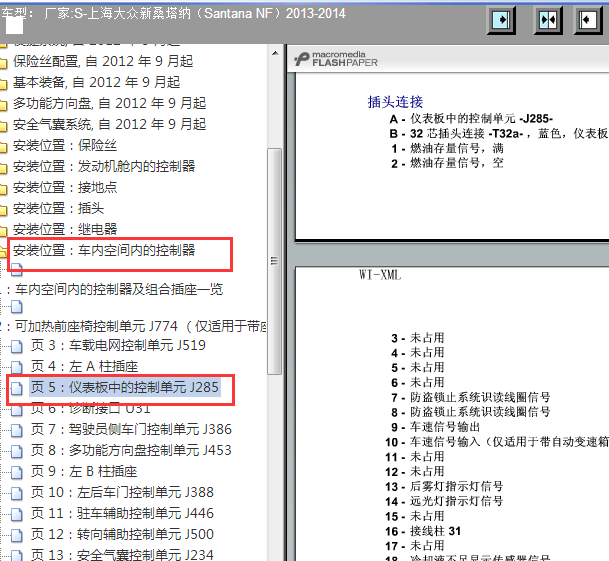The image size is (609, 561).
Task: Open 页 9：左 B 柱插座
Action: point(84,472)
